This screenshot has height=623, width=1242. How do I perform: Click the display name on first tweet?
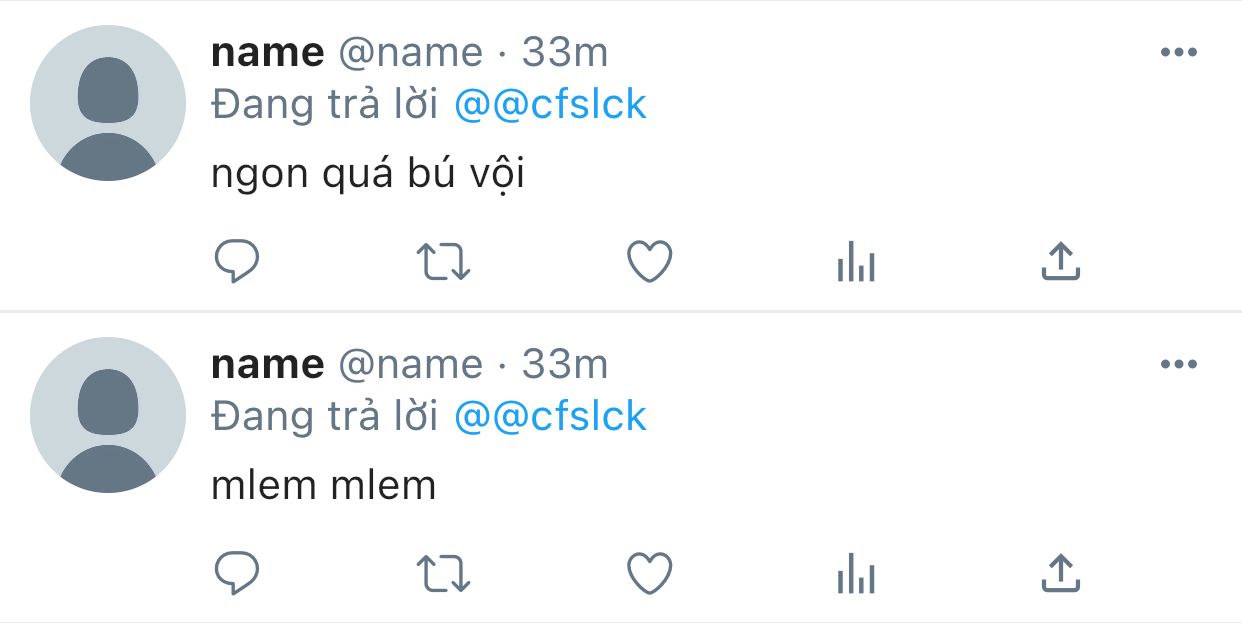pyautogui.click(x=267, y=53)
